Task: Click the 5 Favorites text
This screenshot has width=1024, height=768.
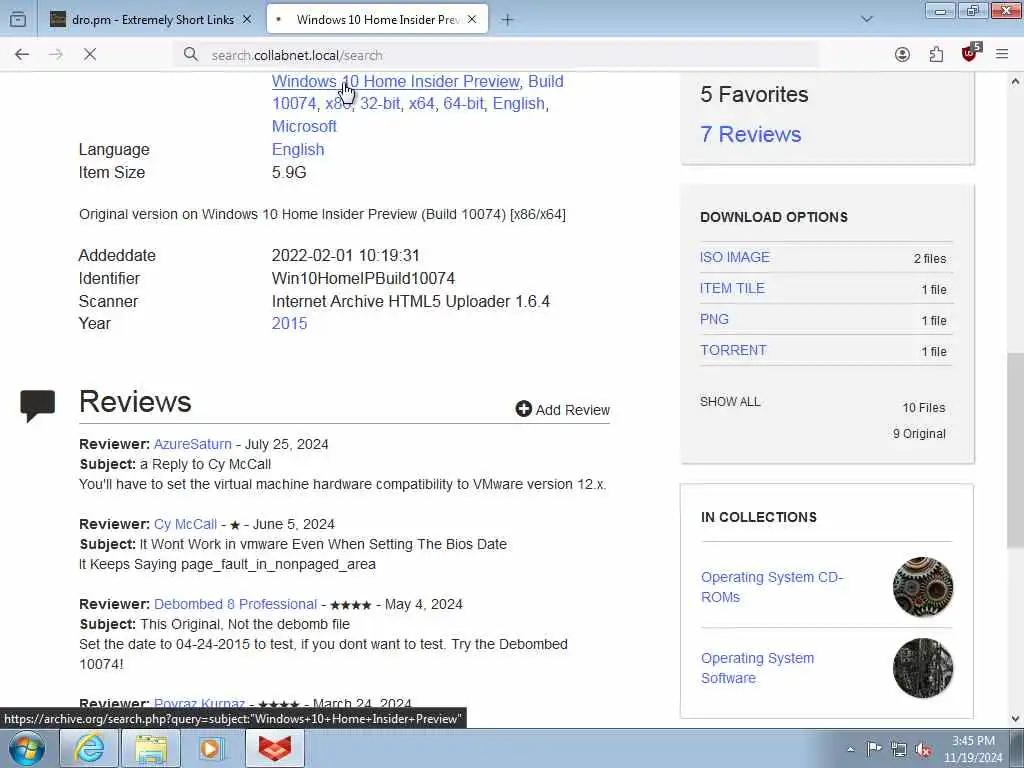Action: 754,95
